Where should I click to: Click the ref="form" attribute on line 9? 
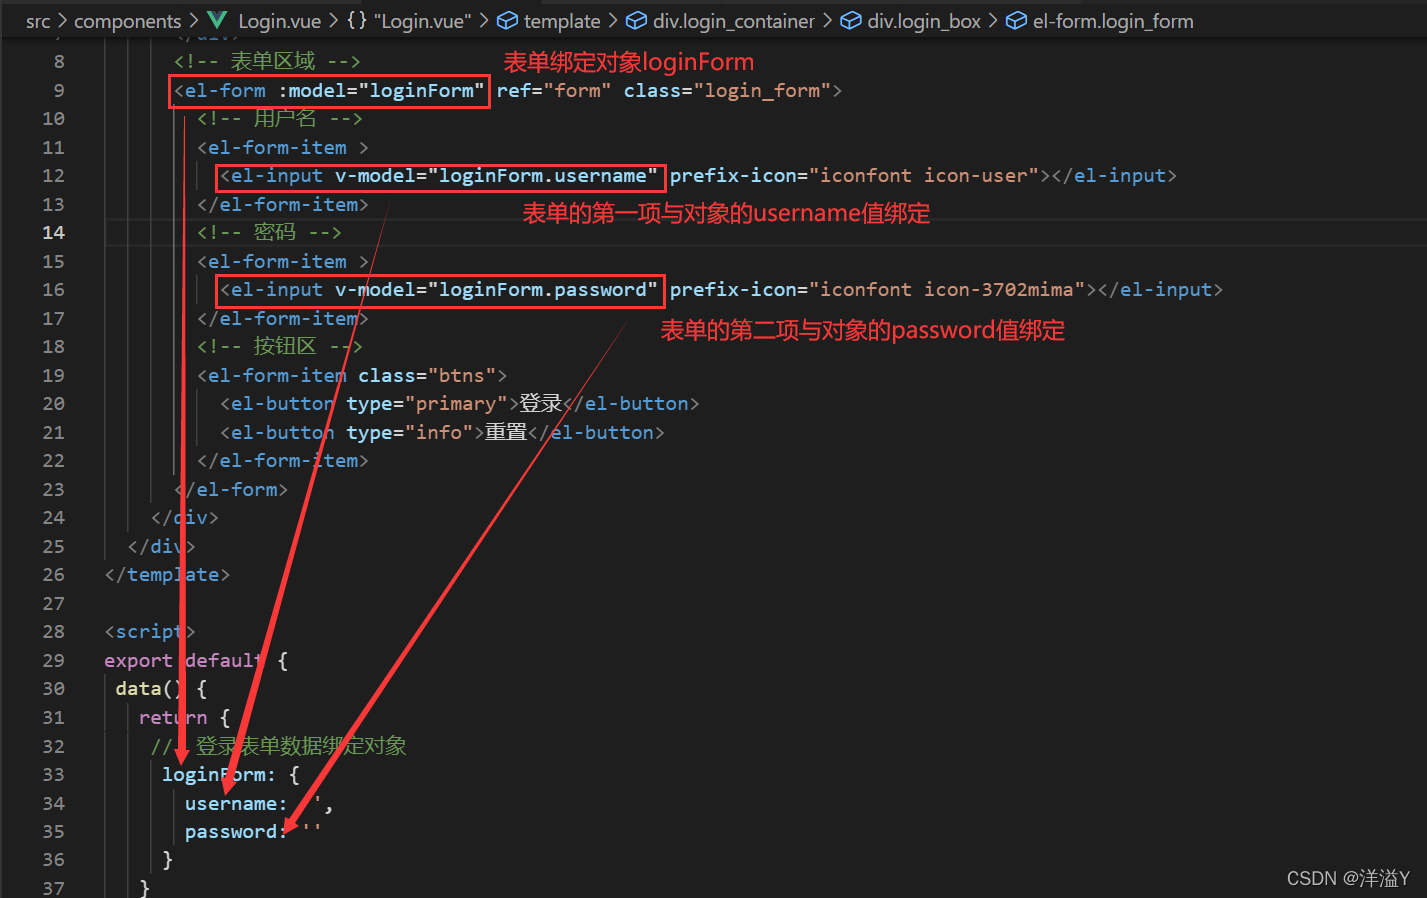554,90
